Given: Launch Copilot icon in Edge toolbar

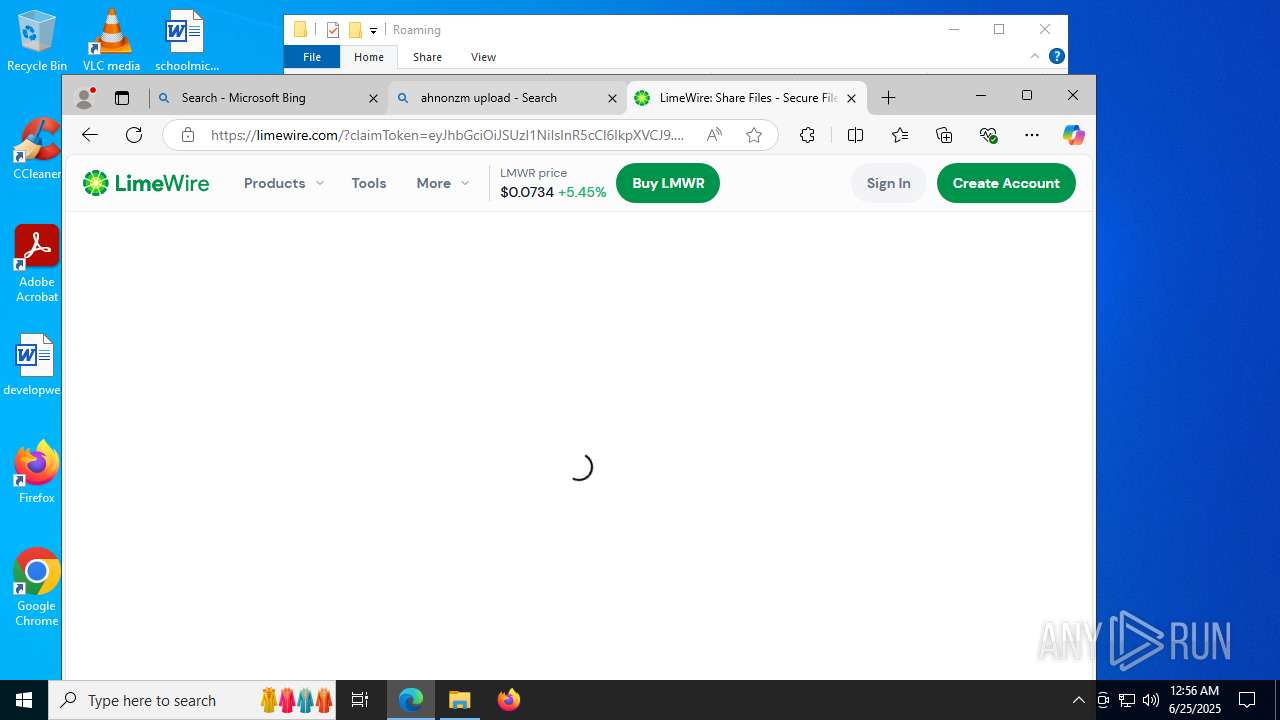Looking at the screenshot, I should click(1074, 135).
